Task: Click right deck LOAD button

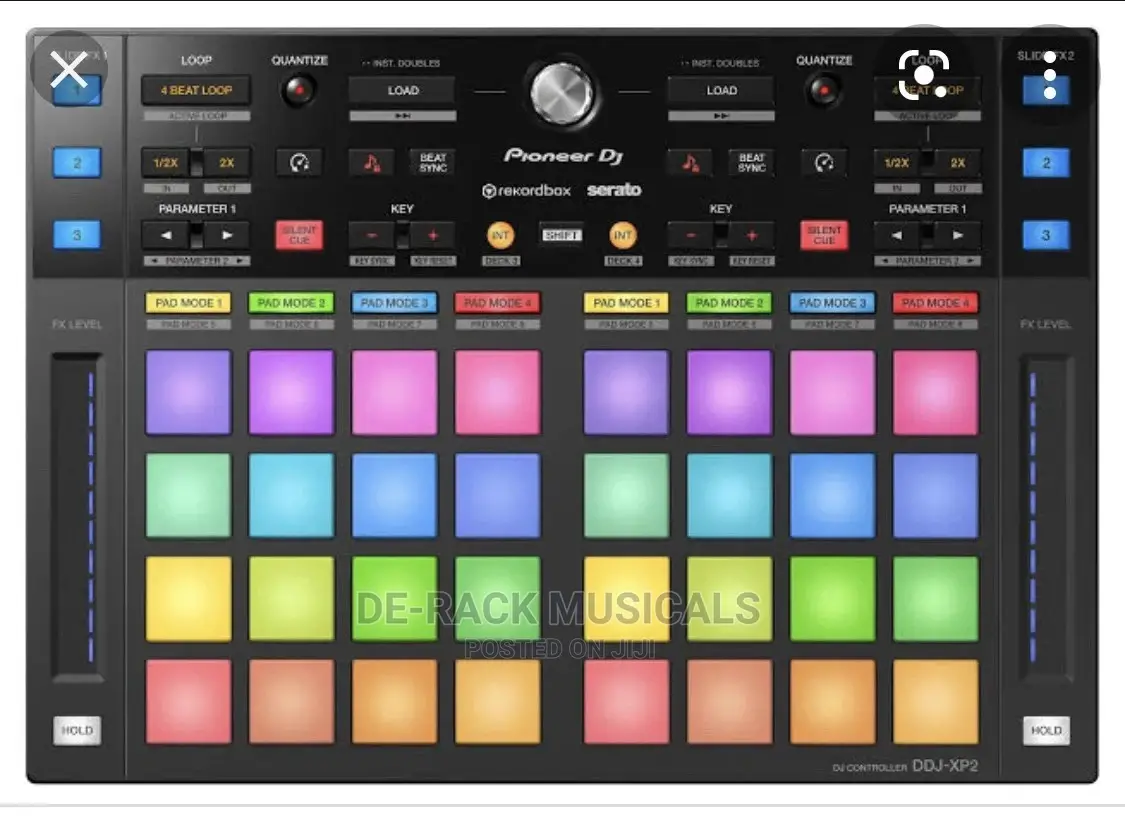Action: (x=721, y=91)
